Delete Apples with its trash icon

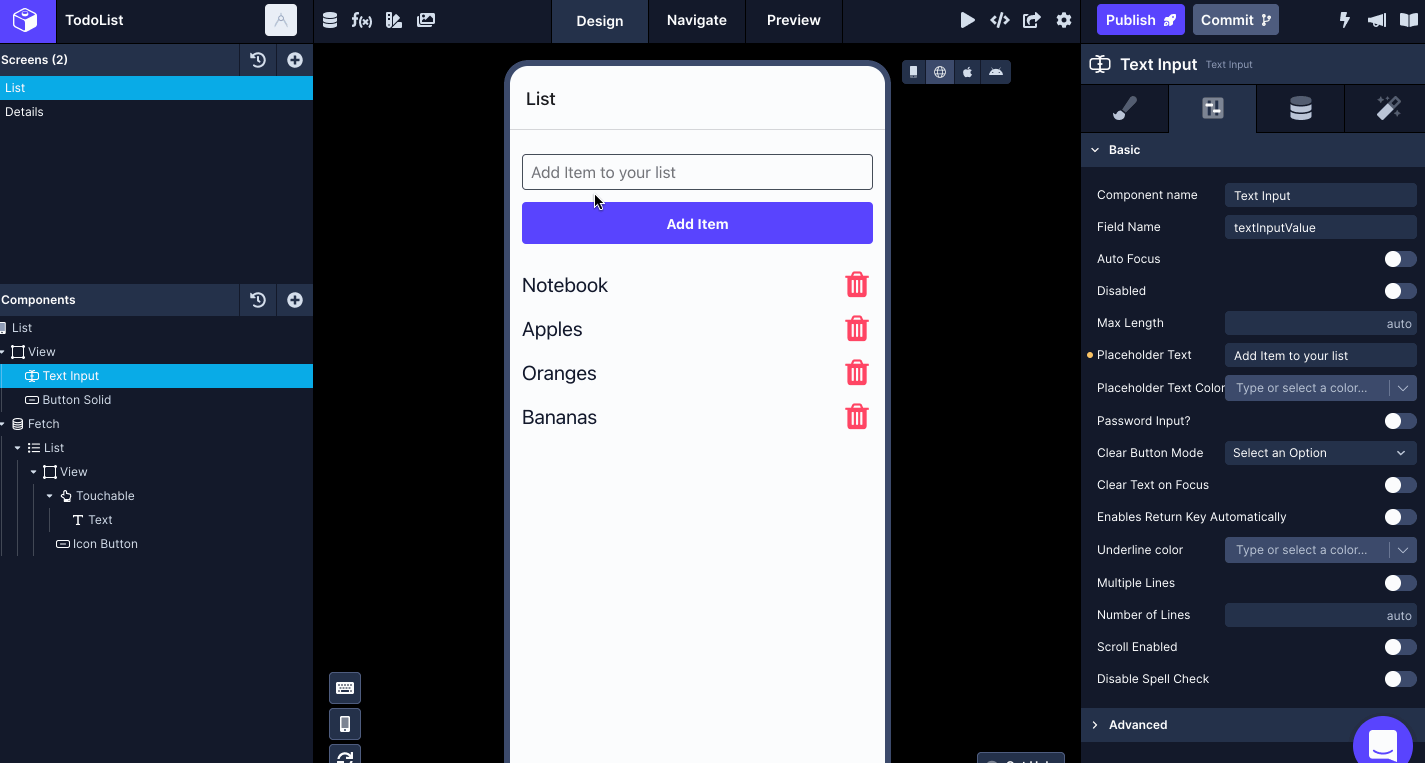pos(857,329)
